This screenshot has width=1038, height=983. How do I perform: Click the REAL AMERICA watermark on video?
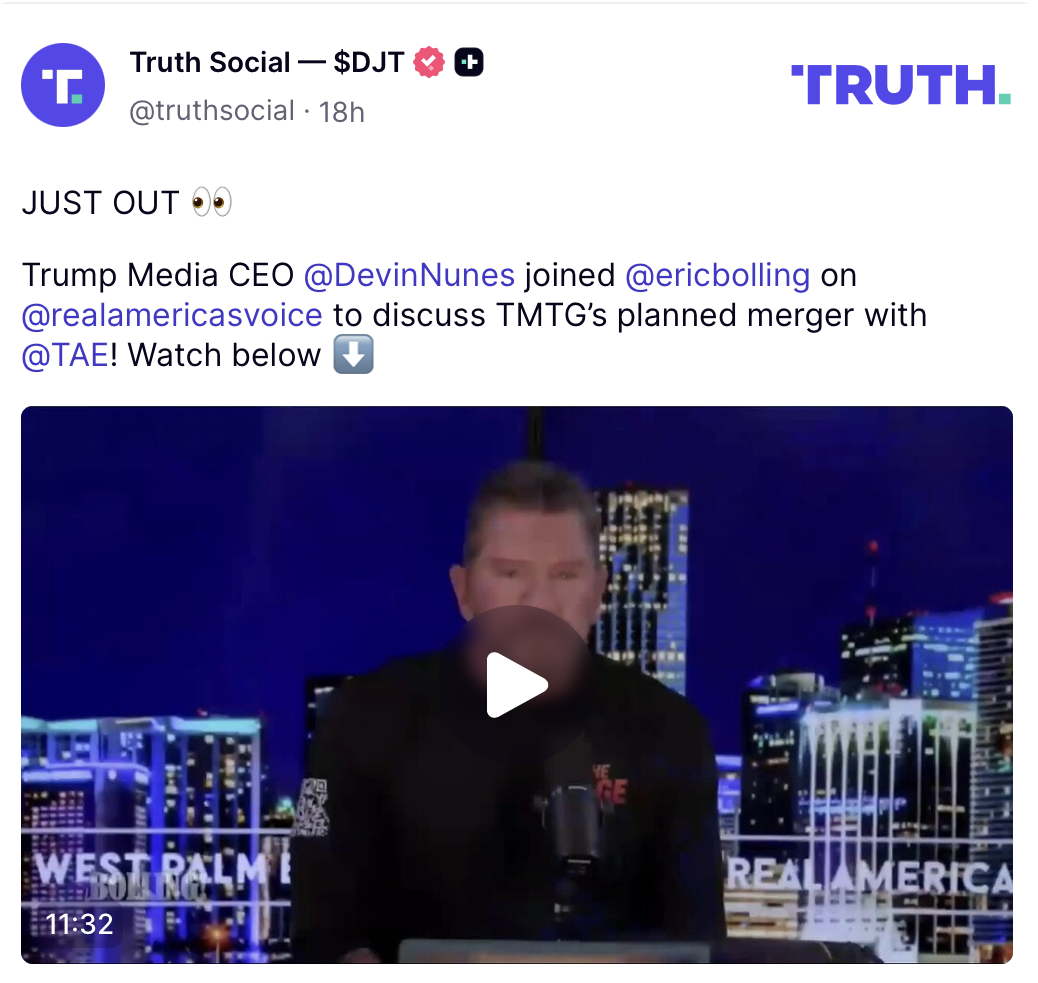point(869,876)
